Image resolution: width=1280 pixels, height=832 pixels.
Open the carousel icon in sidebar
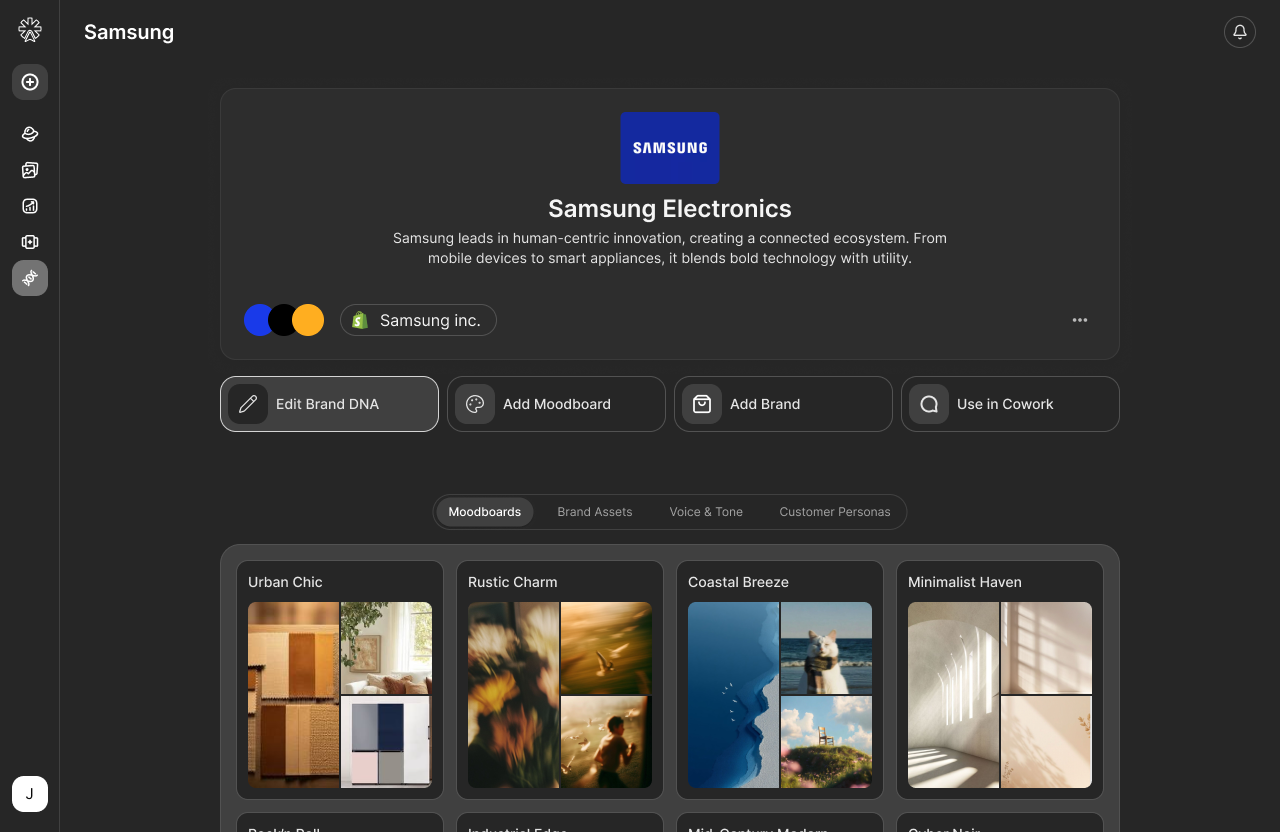[30, 242]
